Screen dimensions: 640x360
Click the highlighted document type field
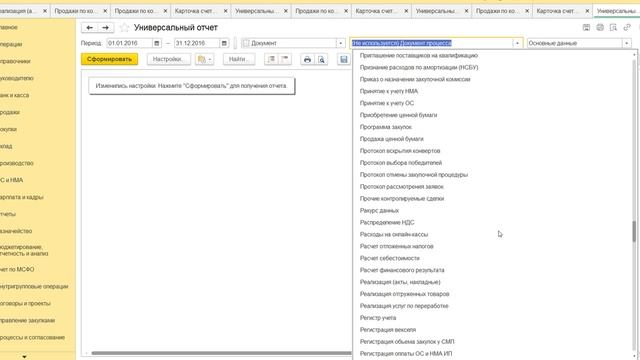click(x=432, y=43)
